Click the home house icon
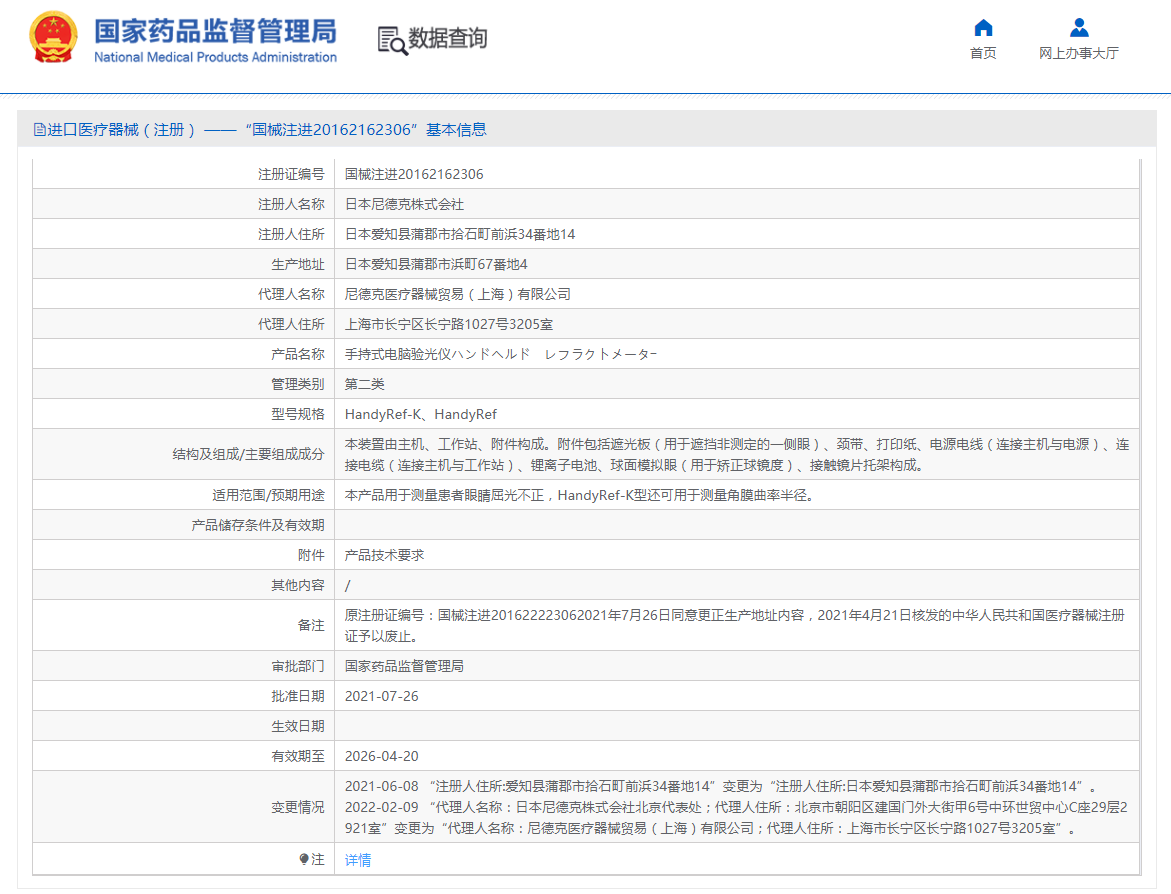The width and height of the screenshot is (1171, 894). (x=983, y=28)
